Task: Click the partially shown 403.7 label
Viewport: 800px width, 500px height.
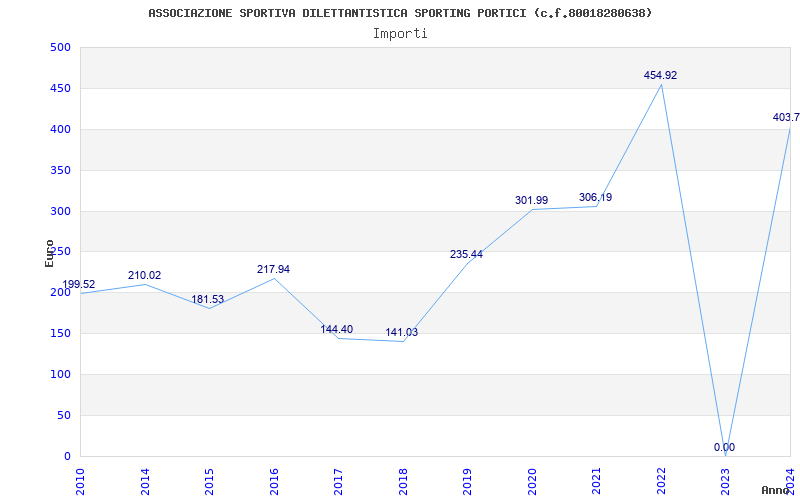Action: pyautogui.click(x=786, y=117)
